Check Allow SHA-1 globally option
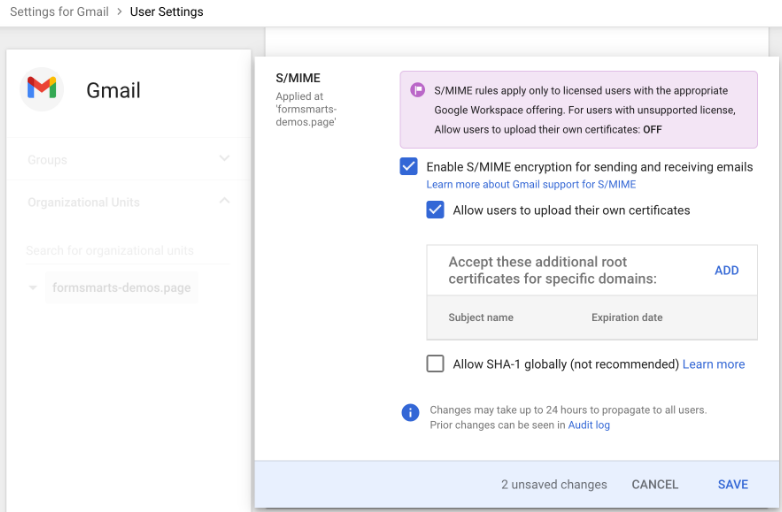782x512 pixels. [435, 363]
